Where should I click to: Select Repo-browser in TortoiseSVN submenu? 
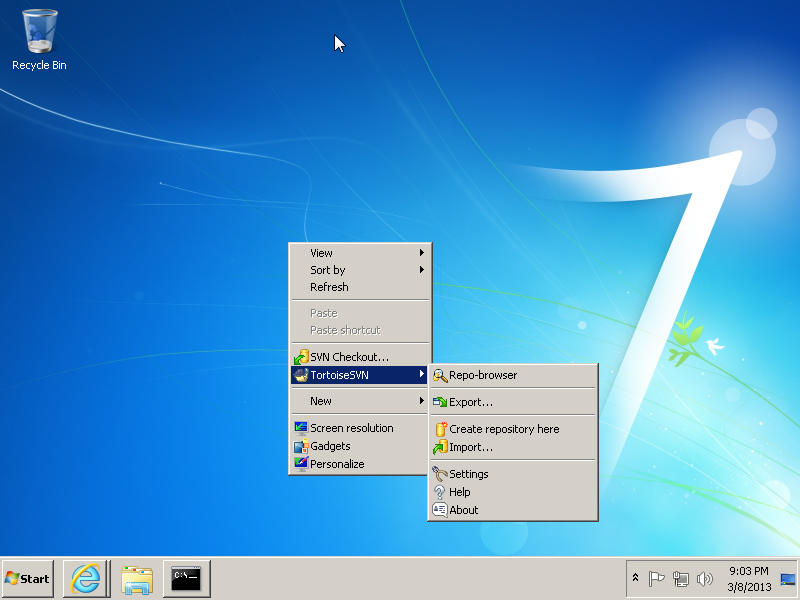click(x=513, y=376)
